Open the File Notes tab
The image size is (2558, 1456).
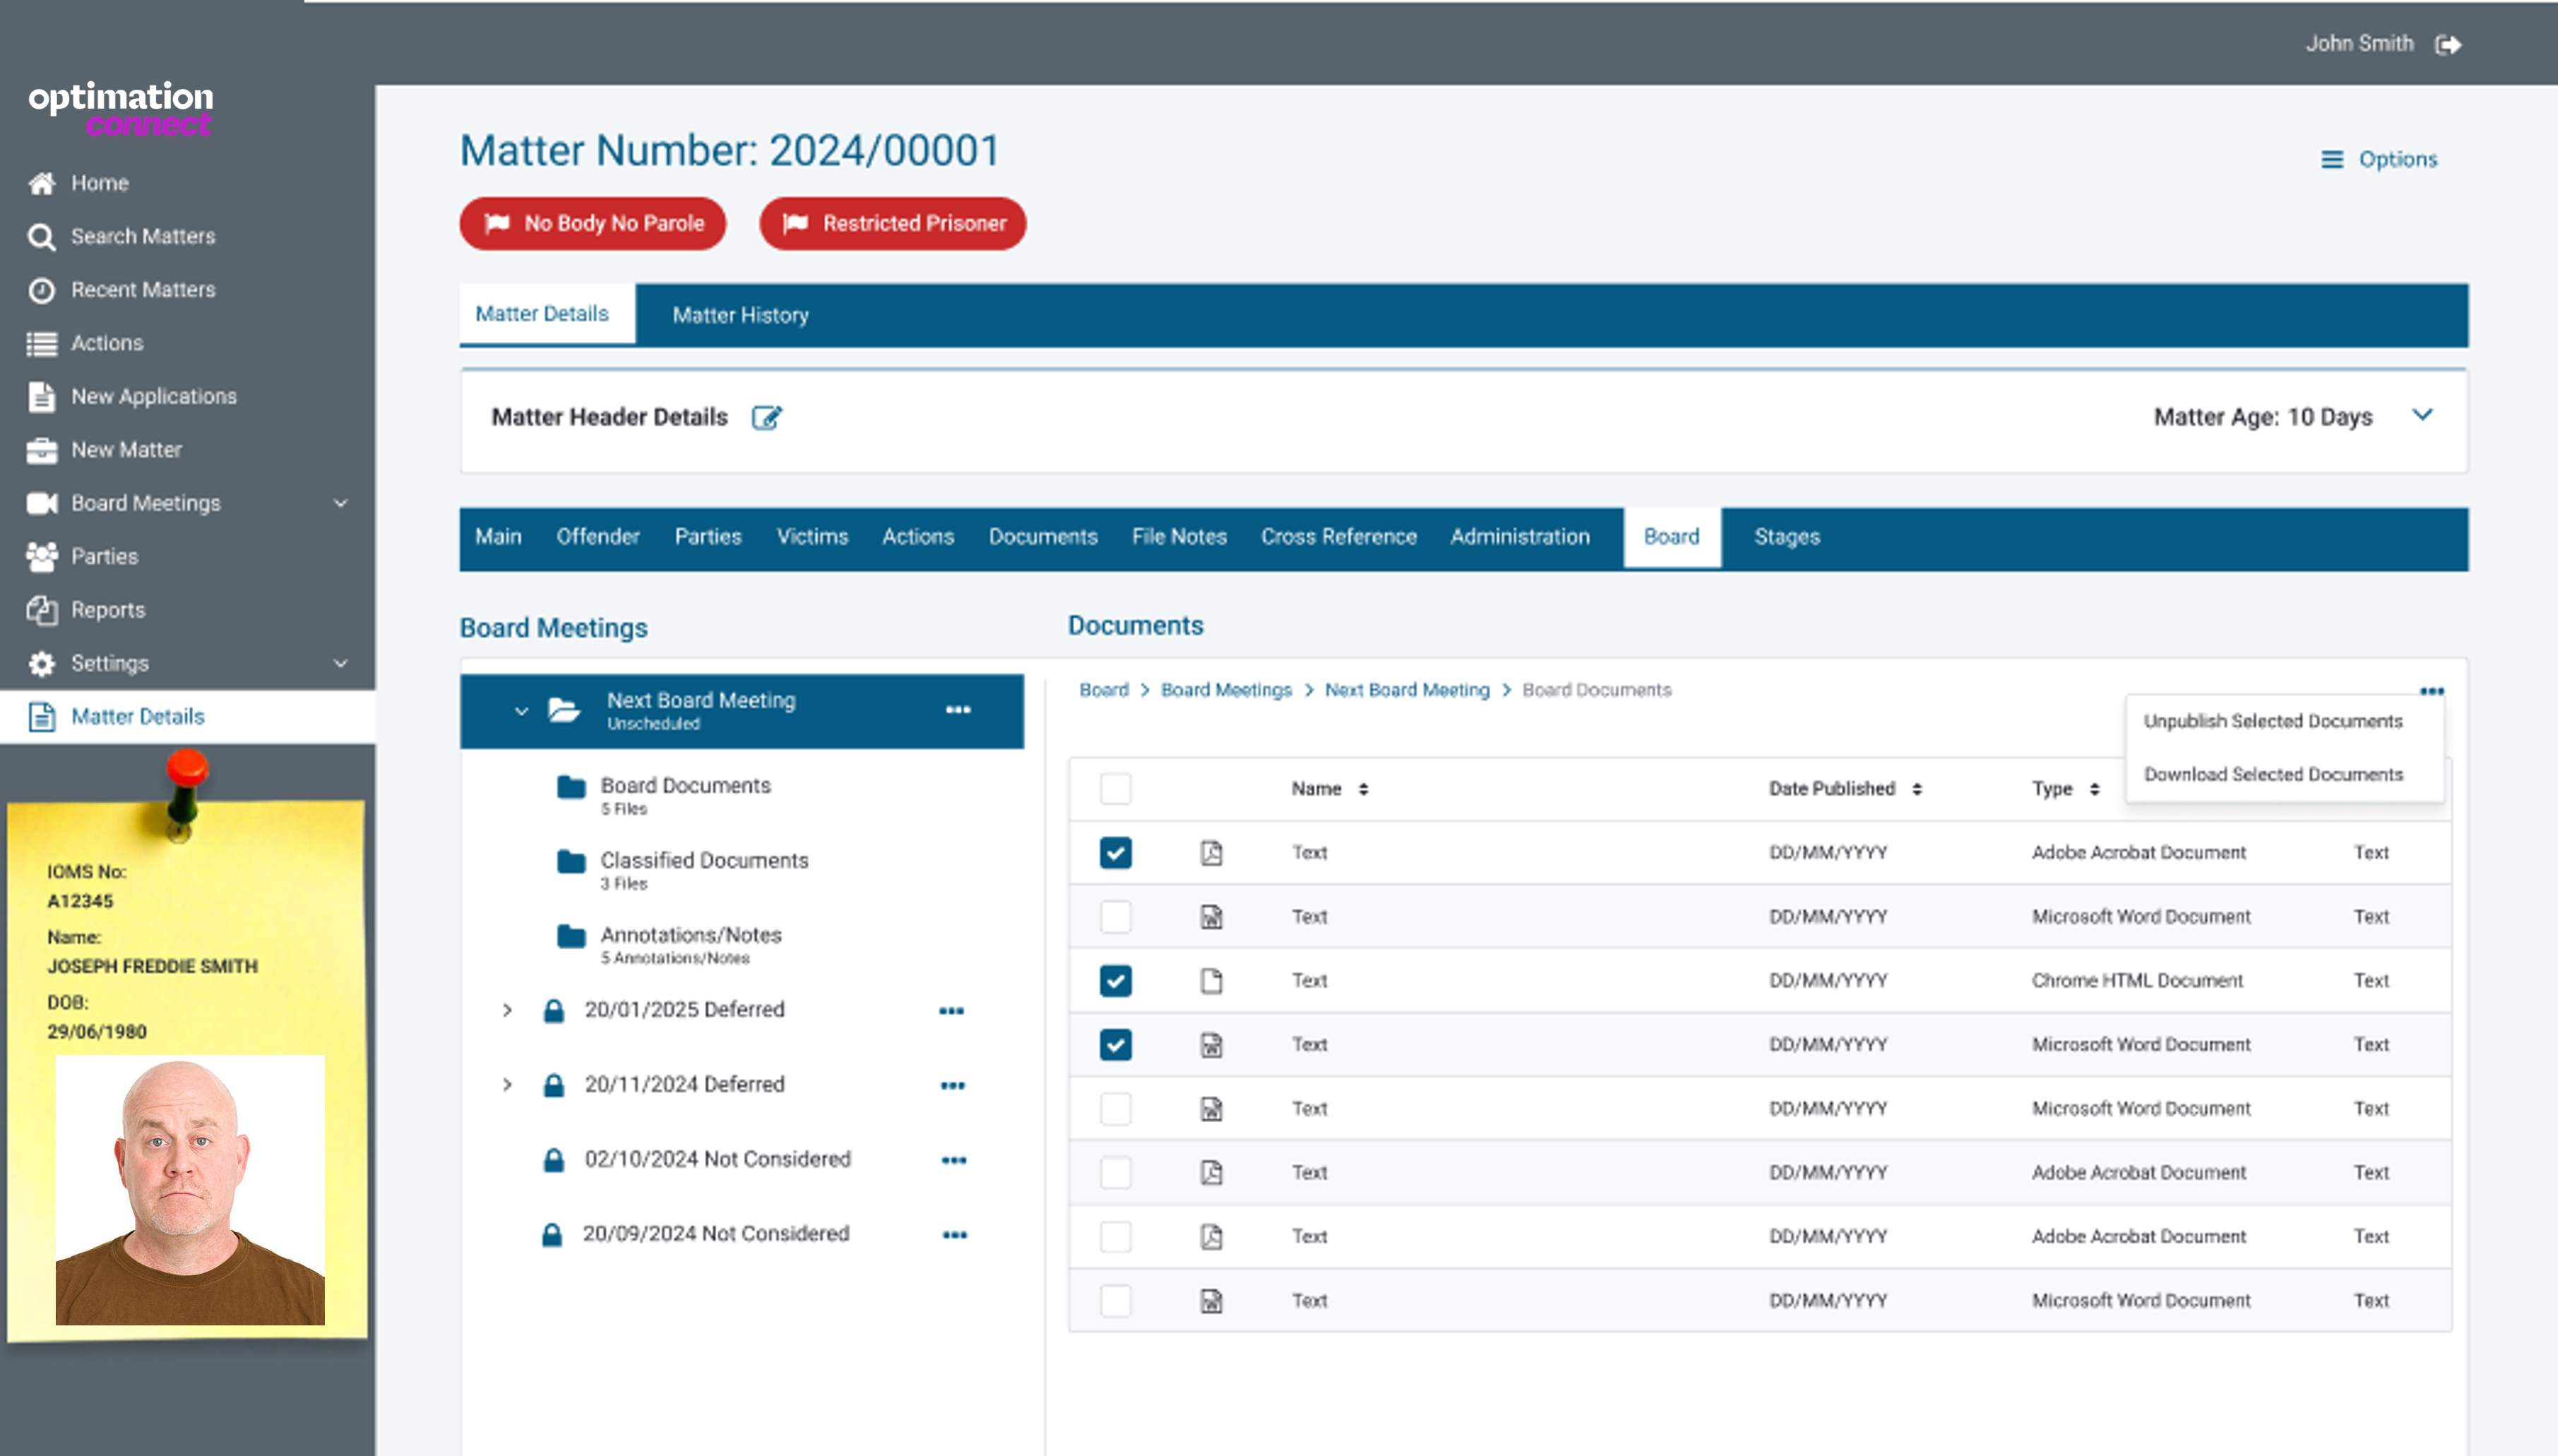1179,537
